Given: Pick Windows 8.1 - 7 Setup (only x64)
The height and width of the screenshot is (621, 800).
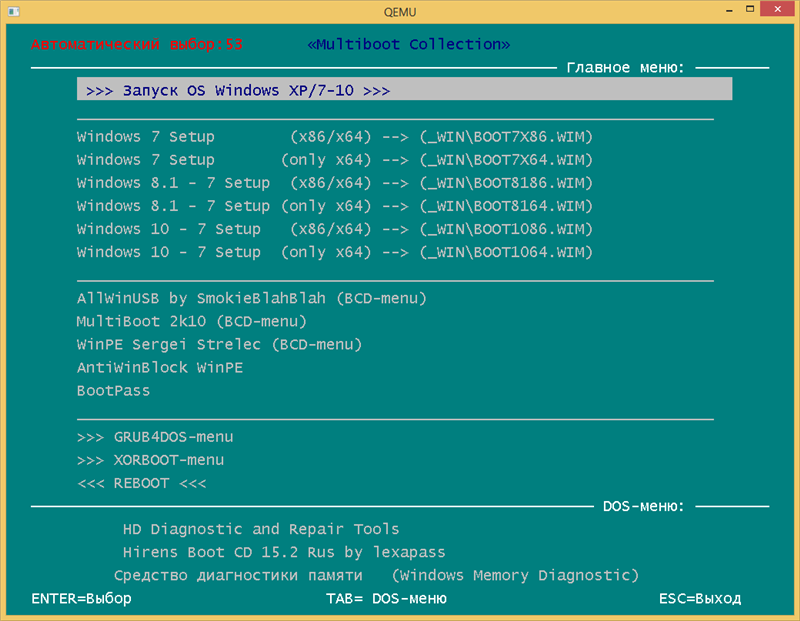Looking at the screenshot, I should tap(335, 206).
